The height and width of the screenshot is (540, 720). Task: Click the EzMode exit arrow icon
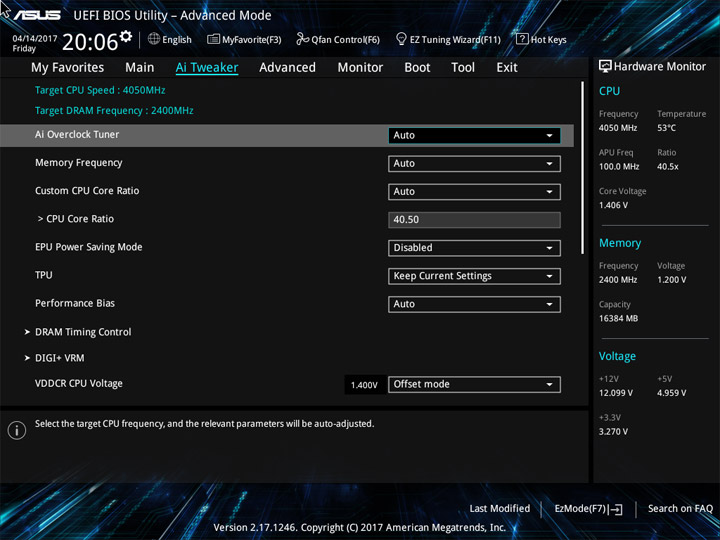(x=616, y=509)
